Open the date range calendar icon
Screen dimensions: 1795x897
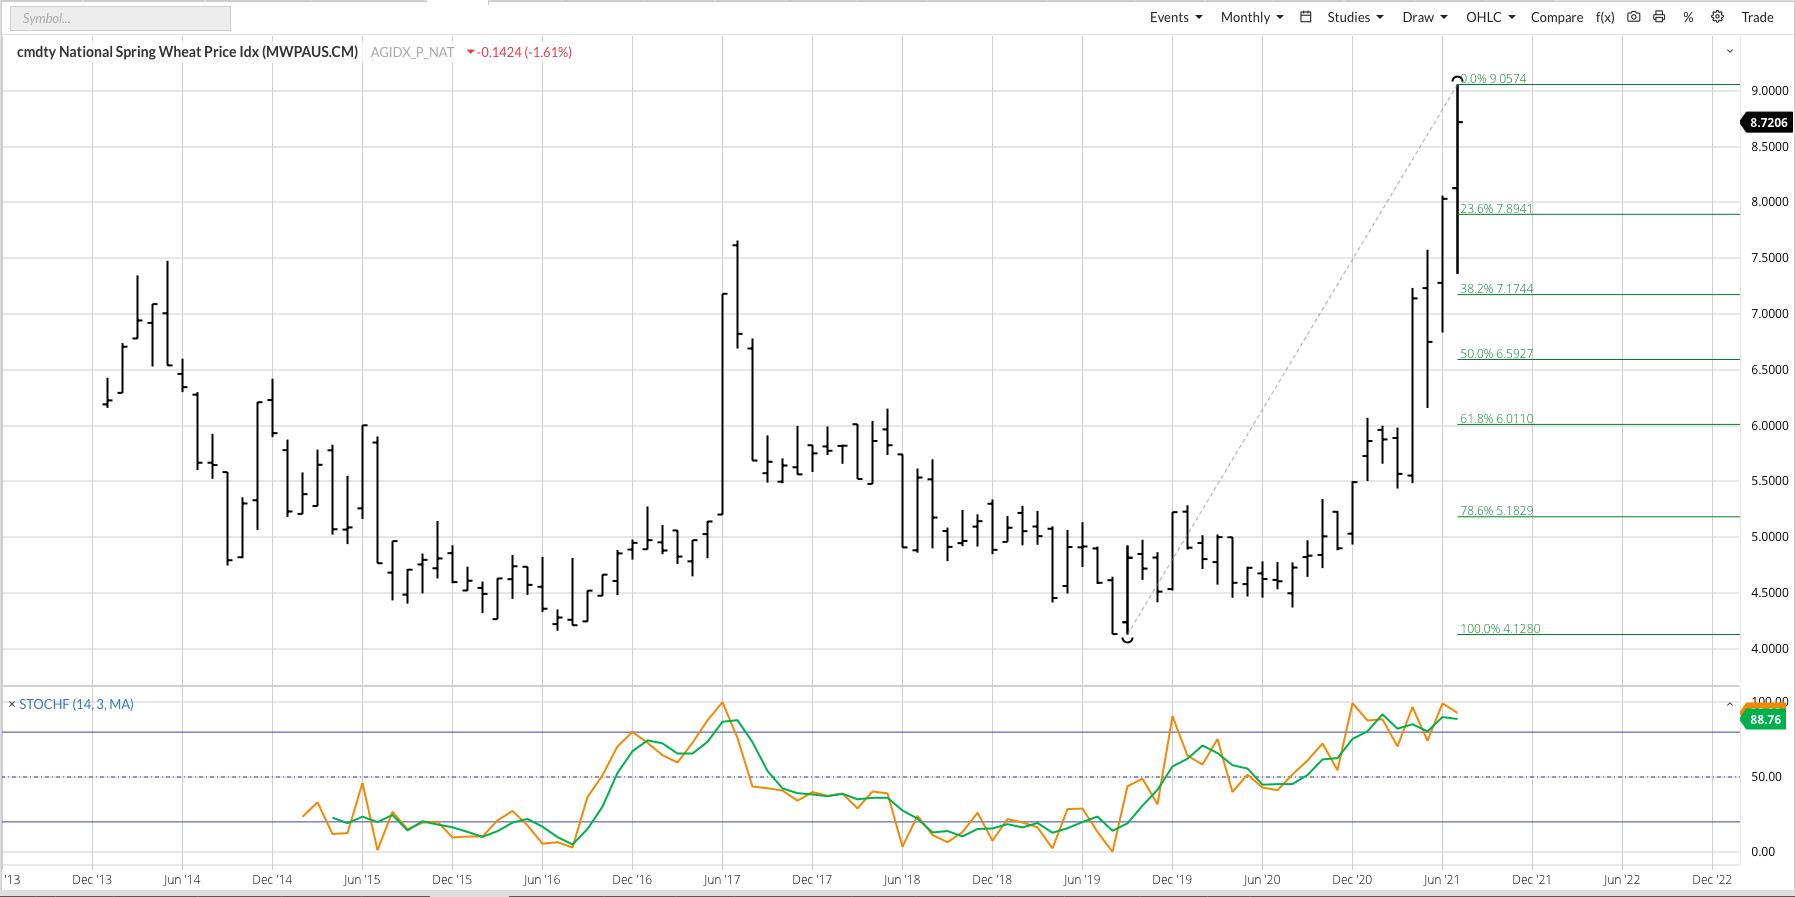[1306, 17]
